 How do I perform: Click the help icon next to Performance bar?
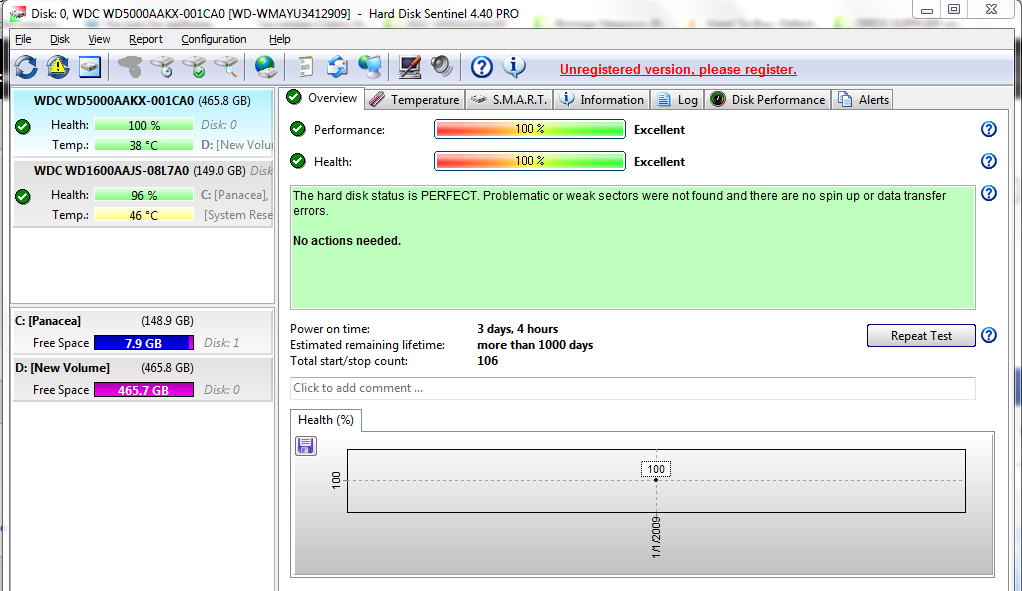pos(989,129)
